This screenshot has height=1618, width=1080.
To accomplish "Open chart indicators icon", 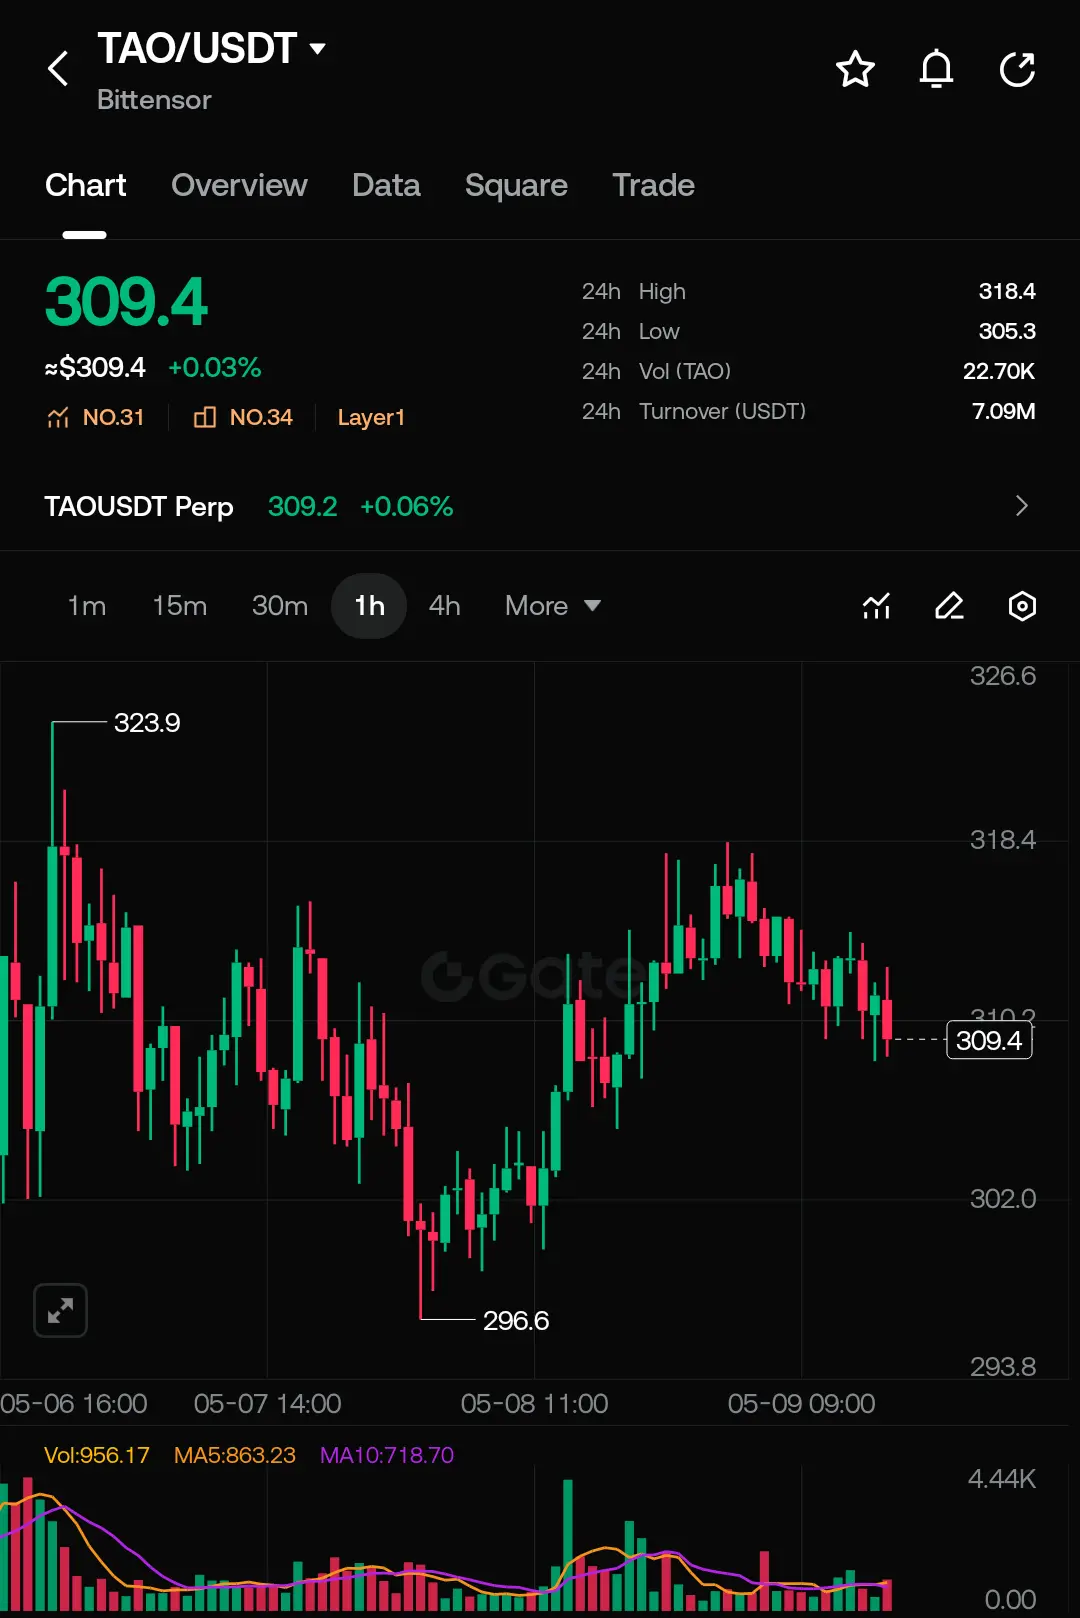I will coord(877,606).
